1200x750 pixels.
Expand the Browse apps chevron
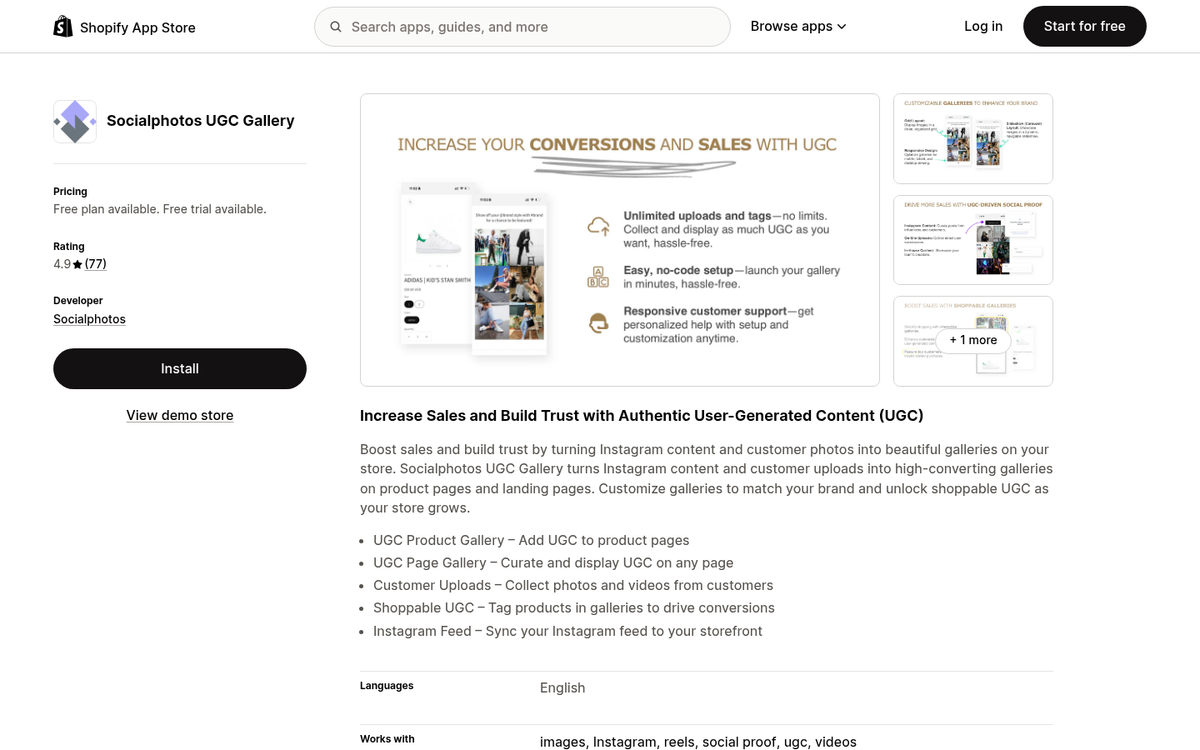(841, 26)
